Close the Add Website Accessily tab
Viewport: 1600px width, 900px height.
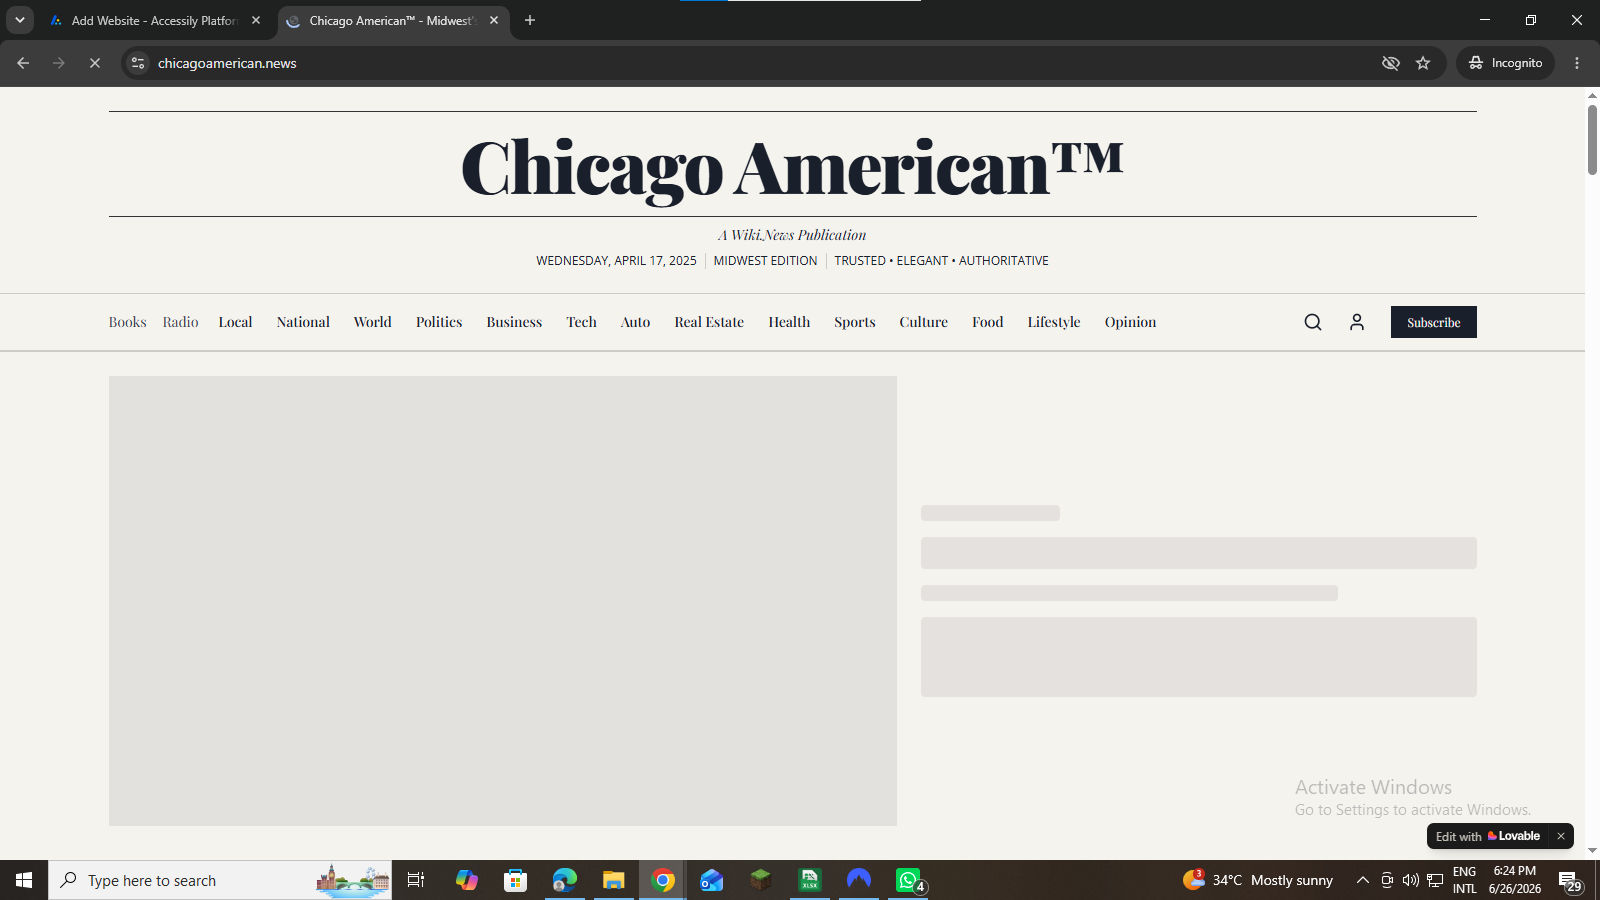click(x=256, y=20)
